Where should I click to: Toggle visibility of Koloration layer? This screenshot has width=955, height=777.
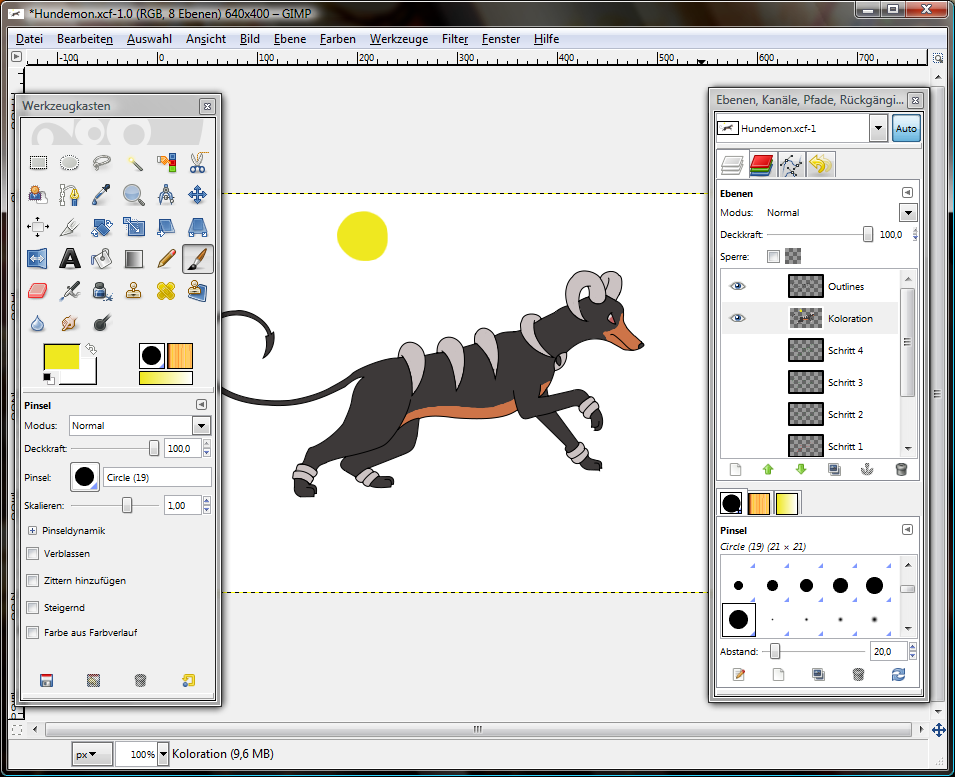pos(738,318)
